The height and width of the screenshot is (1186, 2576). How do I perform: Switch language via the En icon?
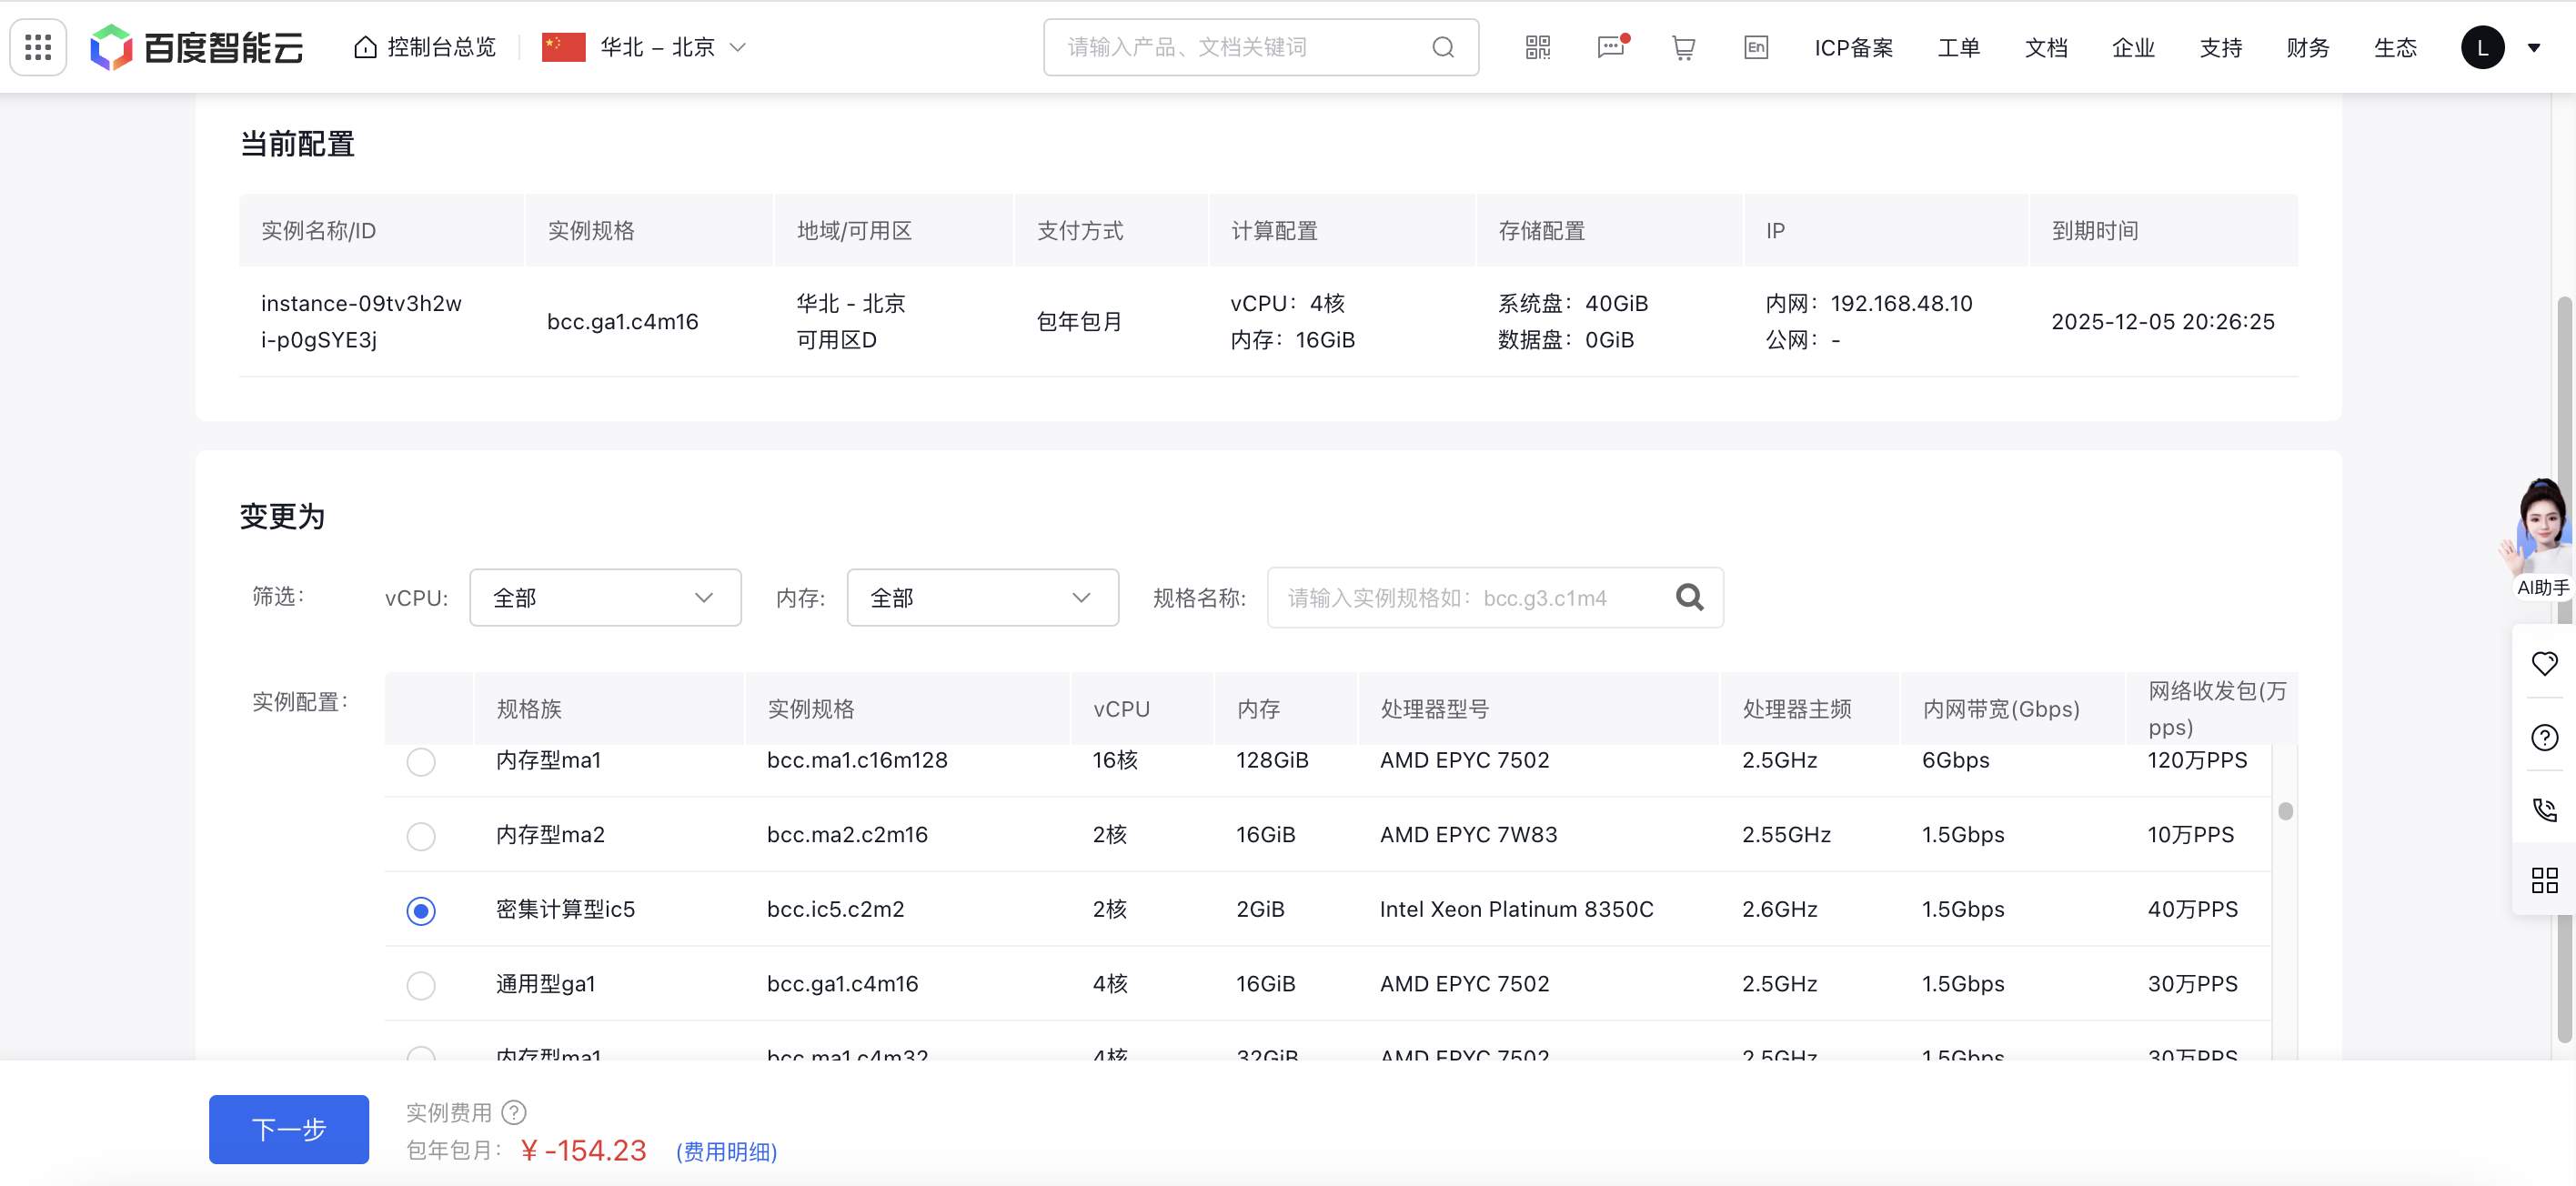1757,47
